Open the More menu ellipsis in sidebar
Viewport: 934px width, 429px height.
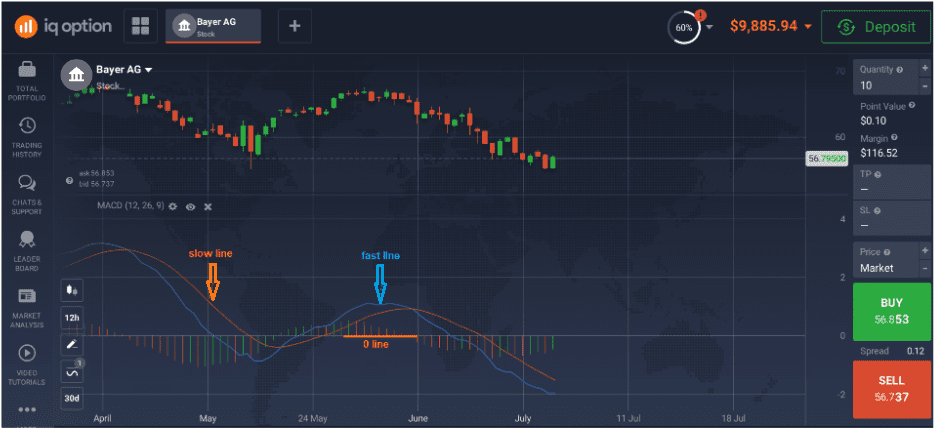27,409
